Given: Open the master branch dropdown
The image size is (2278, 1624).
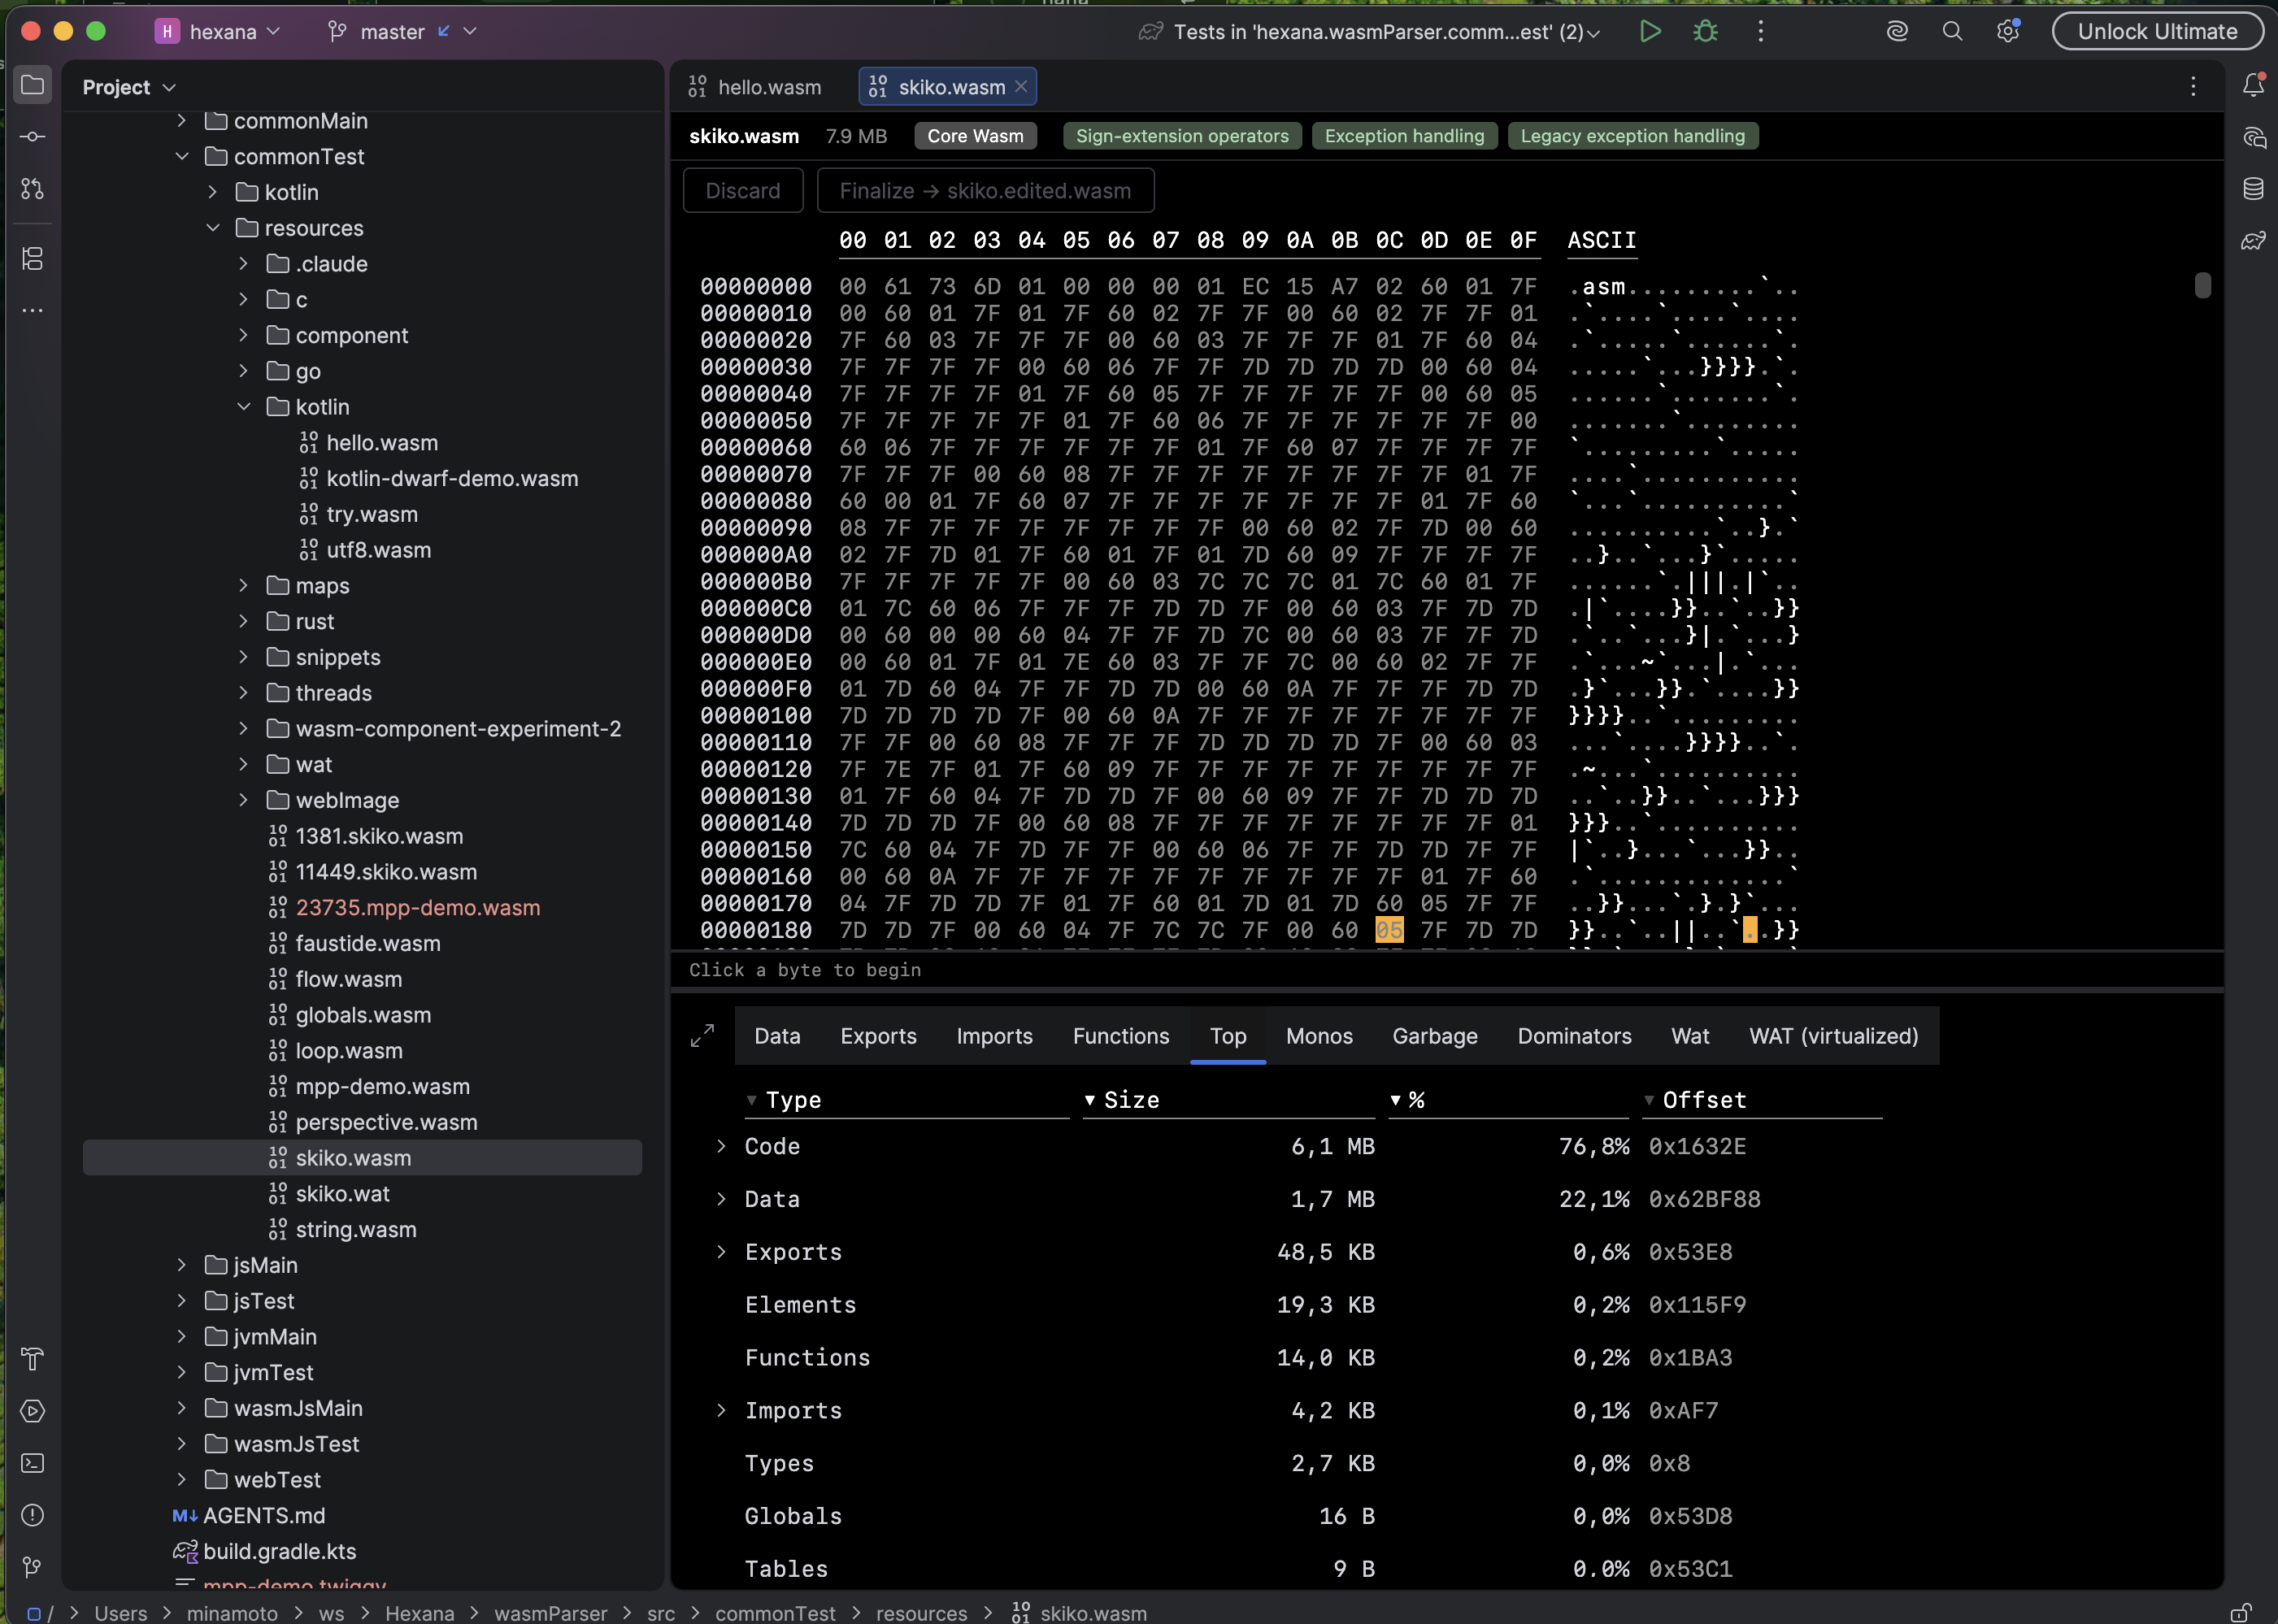Looking at the screenshot, I should coord(402,31).
